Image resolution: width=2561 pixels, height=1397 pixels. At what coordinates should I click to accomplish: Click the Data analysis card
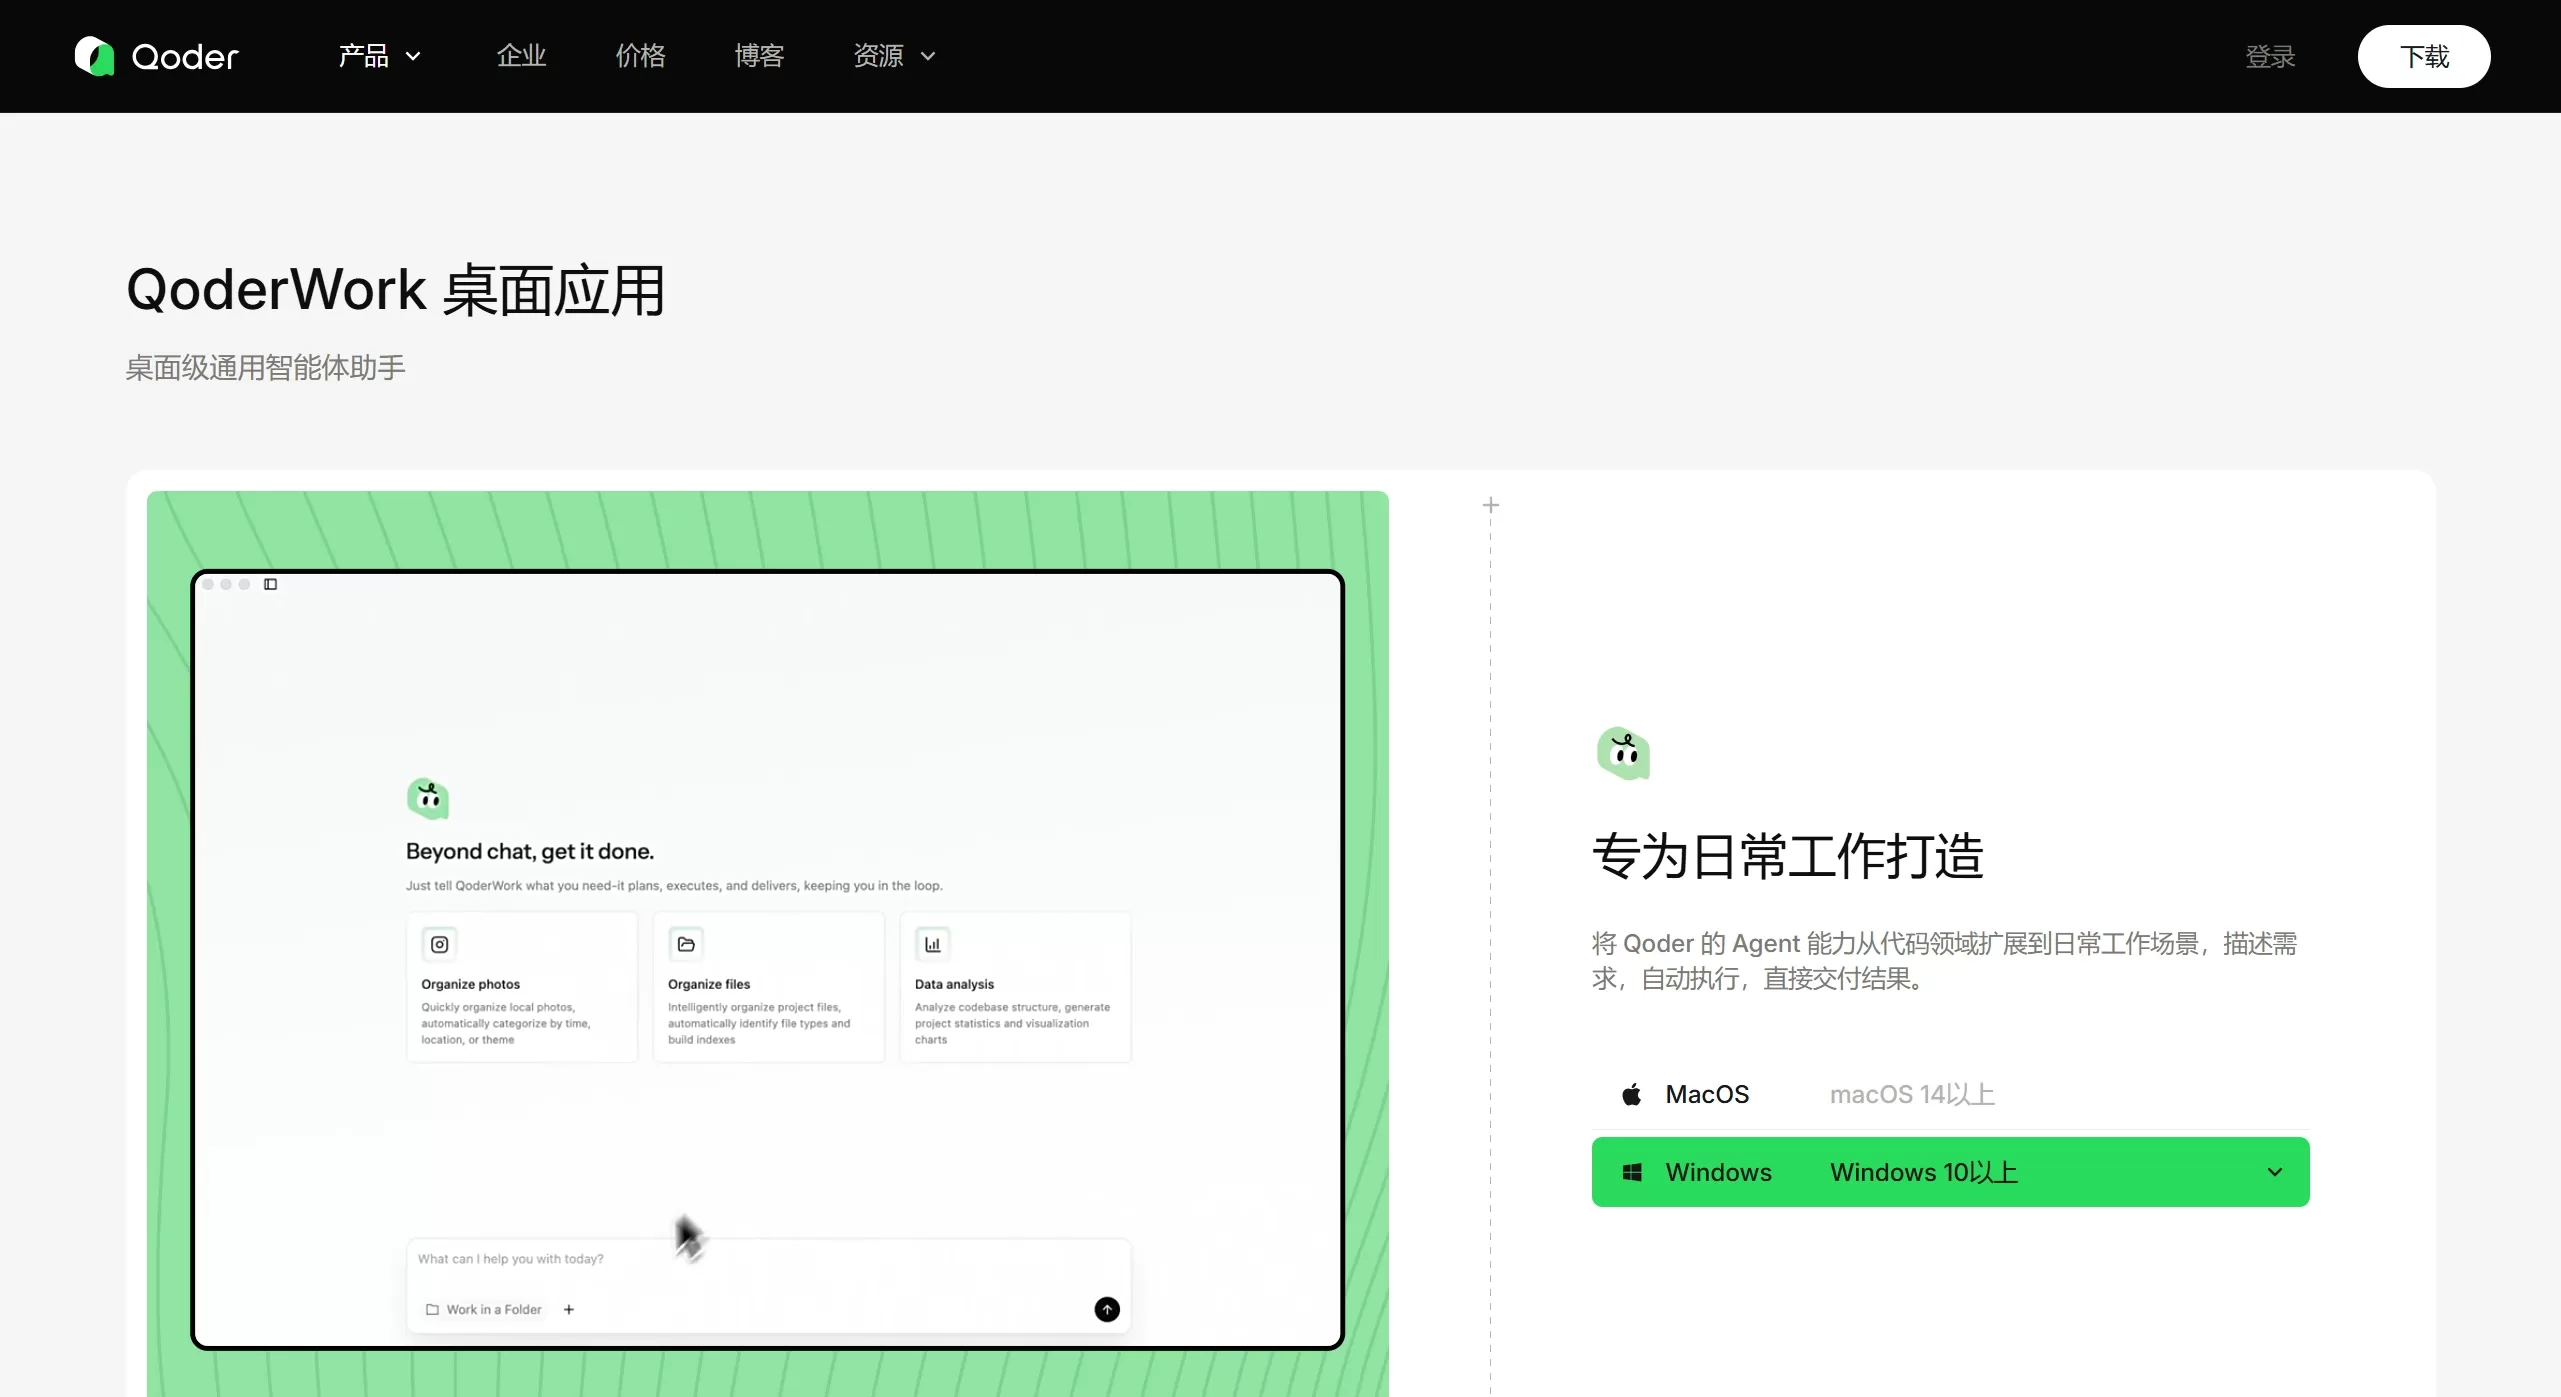(x=1015, y=987)
